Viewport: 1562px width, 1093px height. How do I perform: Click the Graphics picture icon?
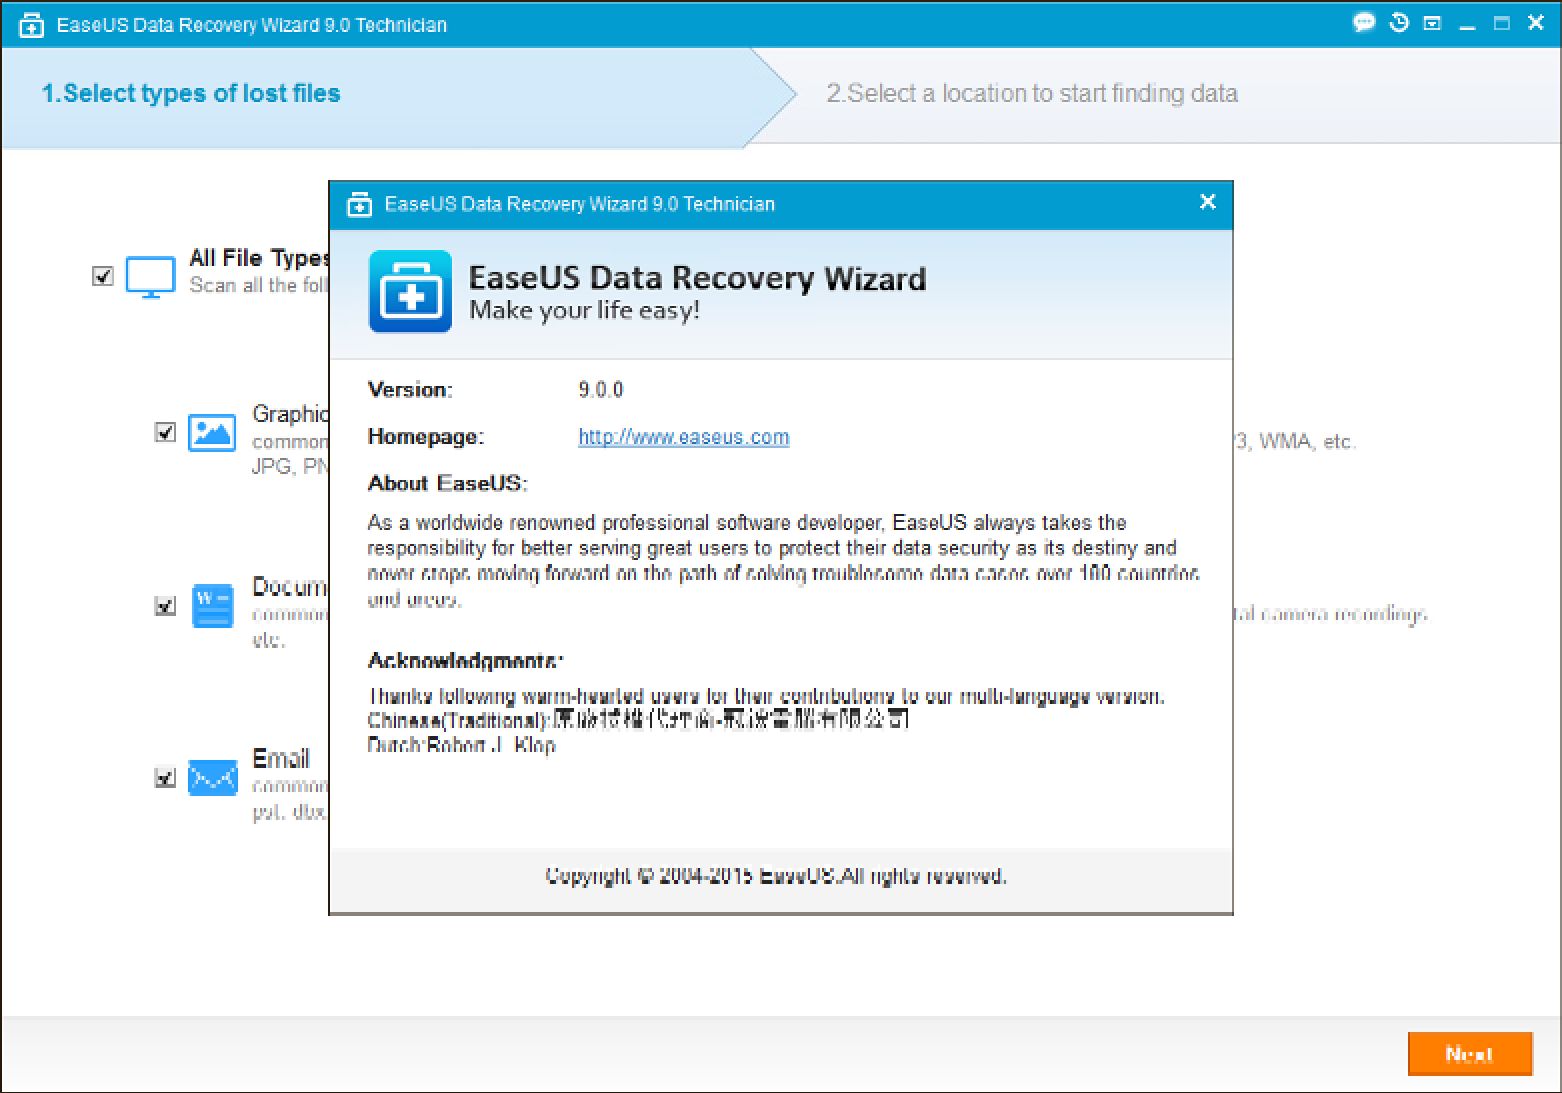point(212,432)
